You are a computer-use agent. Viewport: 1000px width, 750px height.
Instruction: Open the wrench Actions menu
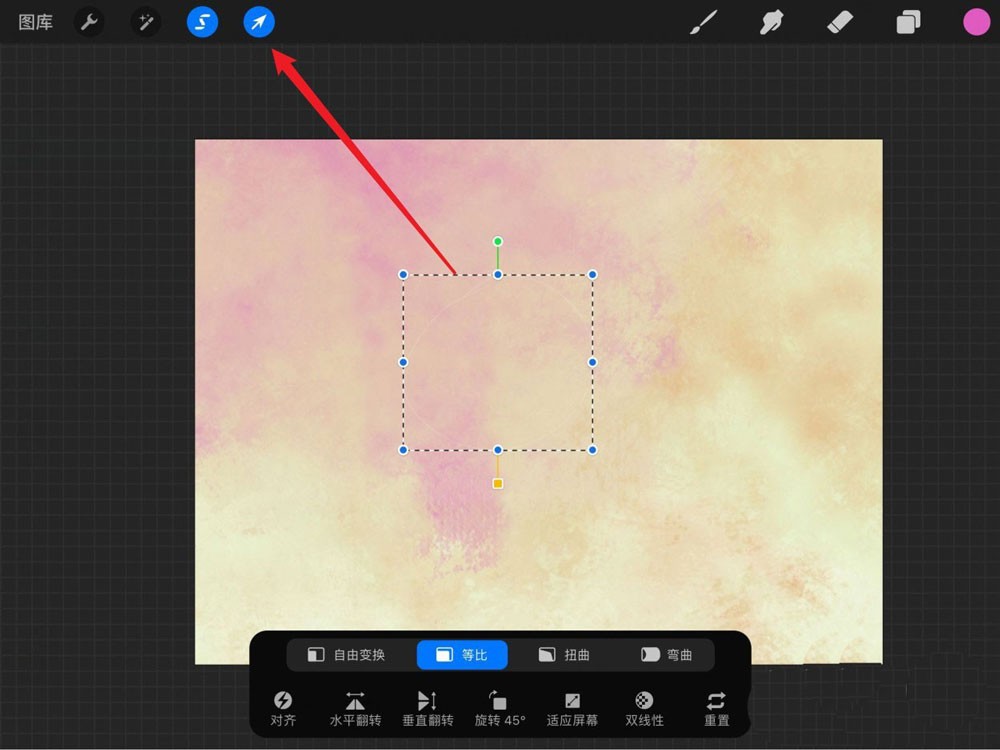tap(89, 23)
